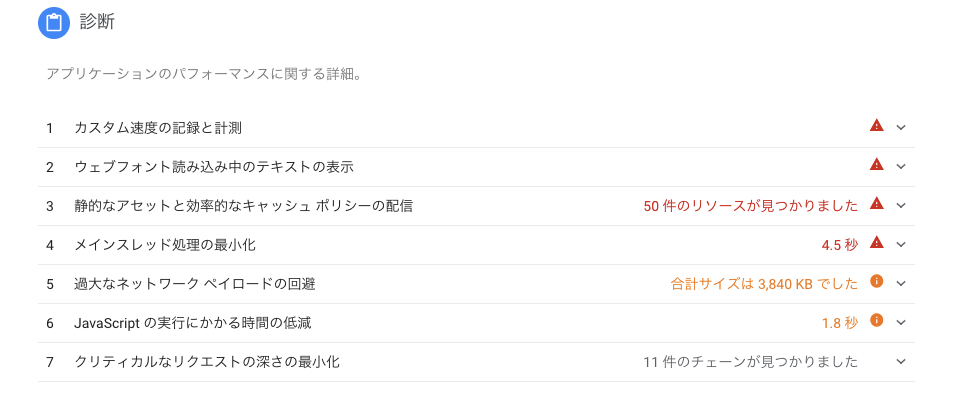Open the メインスレッド処理の最小化 audit title

tap(165, 245)
